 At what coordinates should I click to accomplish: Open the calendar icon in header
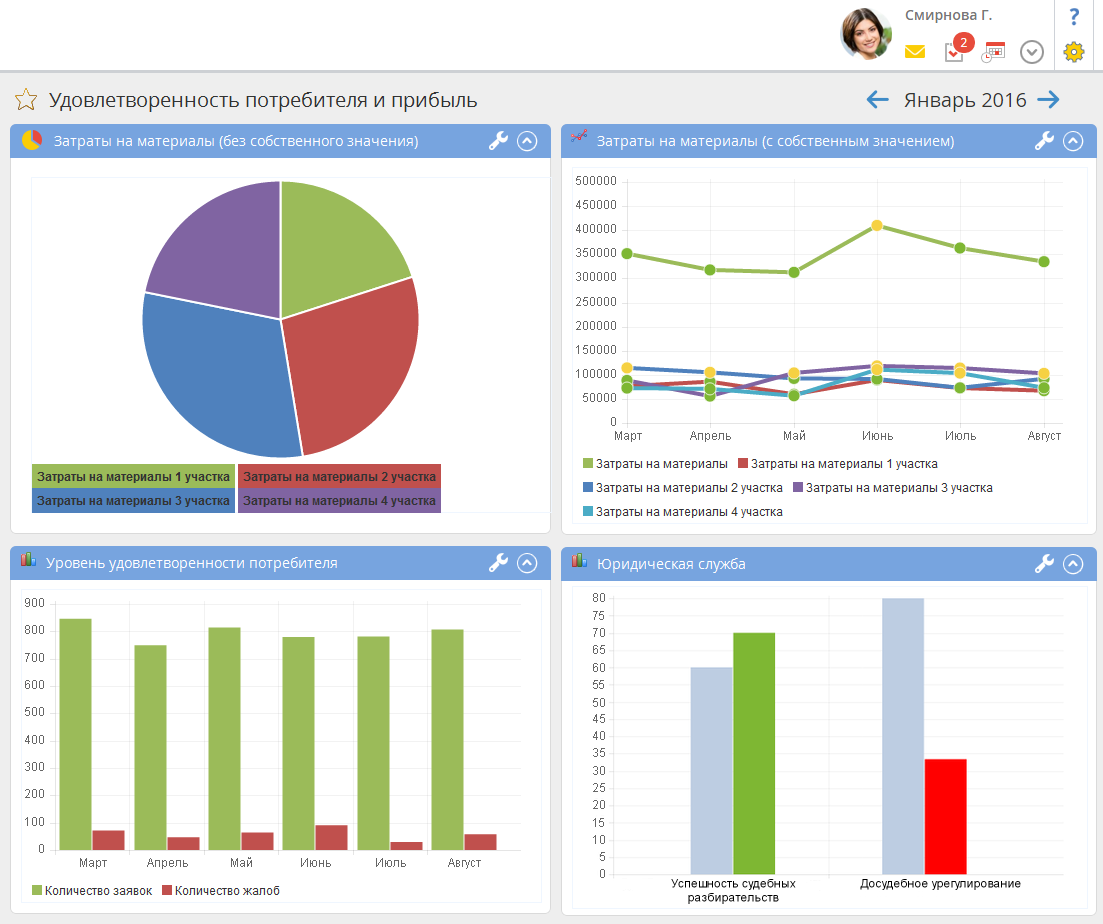coord(993,52)
